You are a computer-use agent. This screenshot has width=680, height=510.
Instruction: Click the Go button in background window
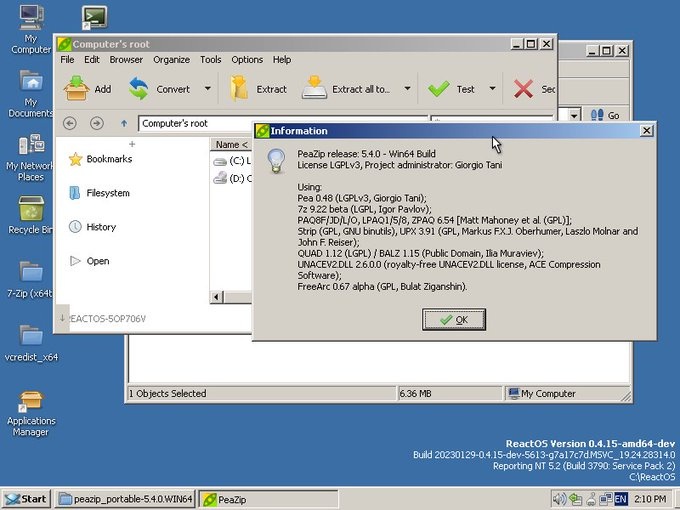[x=606, y=115]
